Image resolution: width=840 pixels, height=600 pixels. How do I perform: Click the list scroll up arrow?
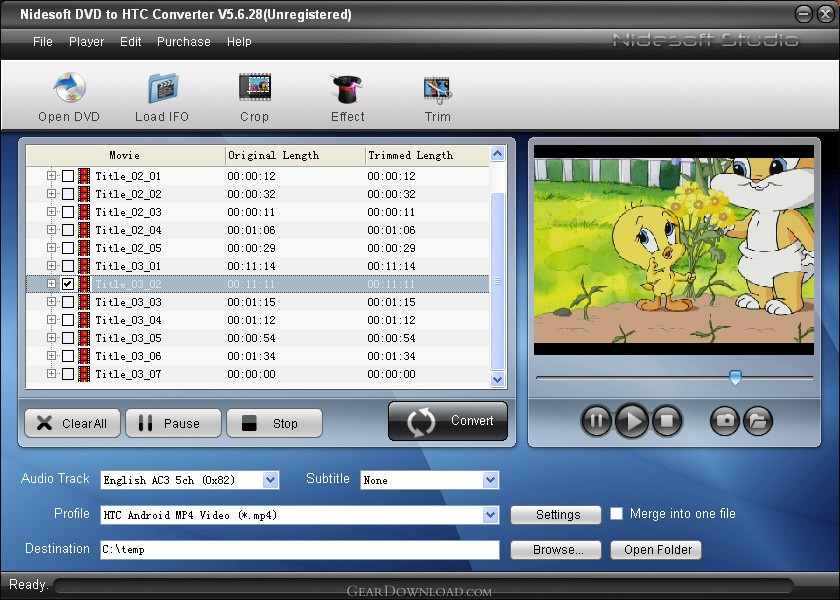pos(498,154)
